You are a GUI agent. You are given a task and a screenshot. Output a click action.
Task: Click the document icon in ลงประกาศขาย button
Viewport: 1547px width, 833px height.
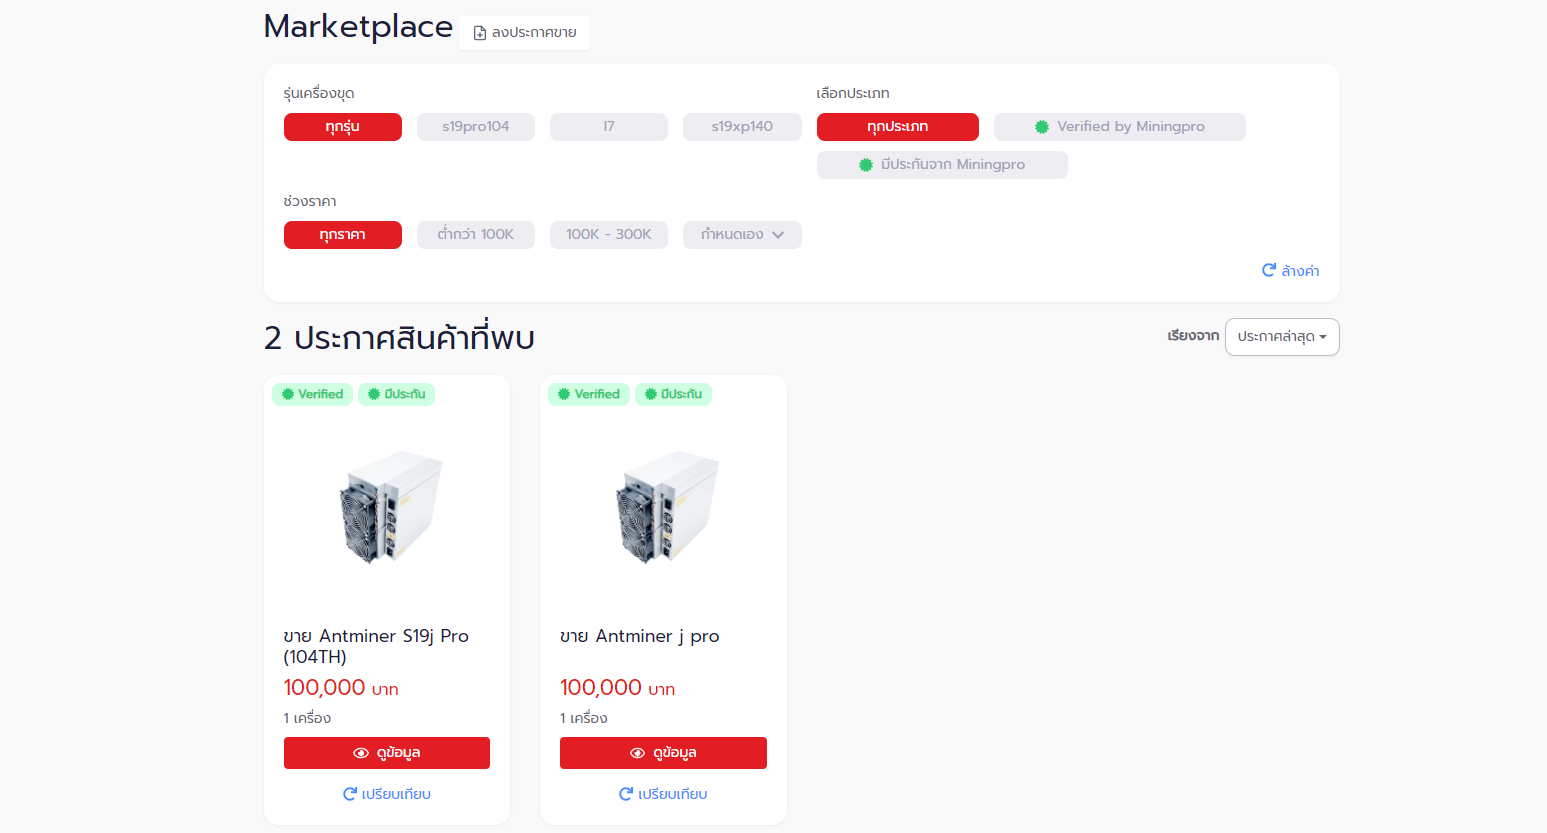[480, 33]
